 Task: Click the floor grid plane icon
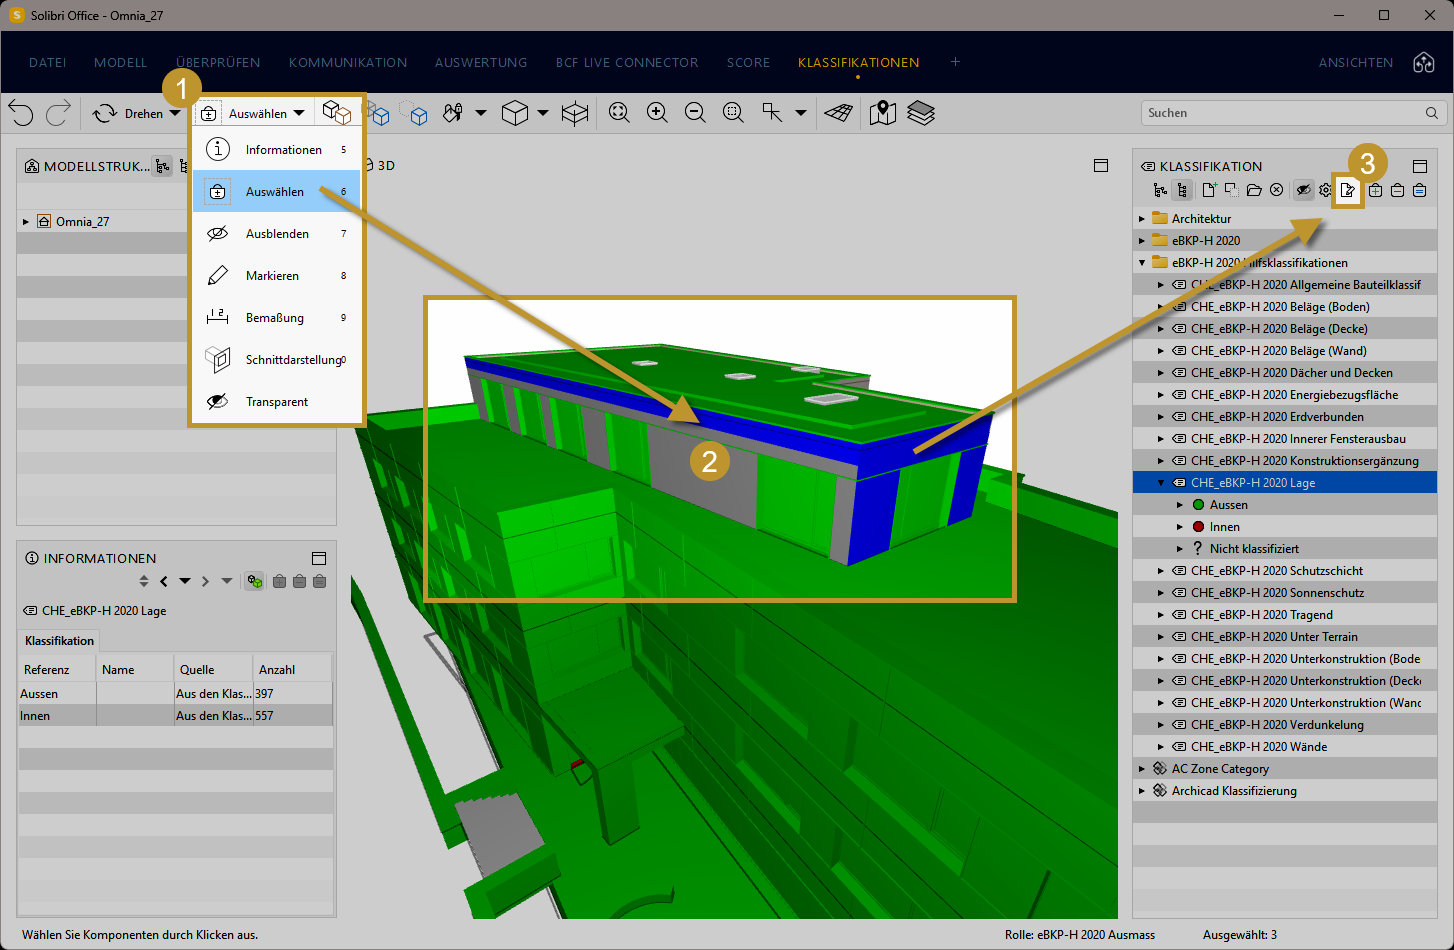[839, 113]
